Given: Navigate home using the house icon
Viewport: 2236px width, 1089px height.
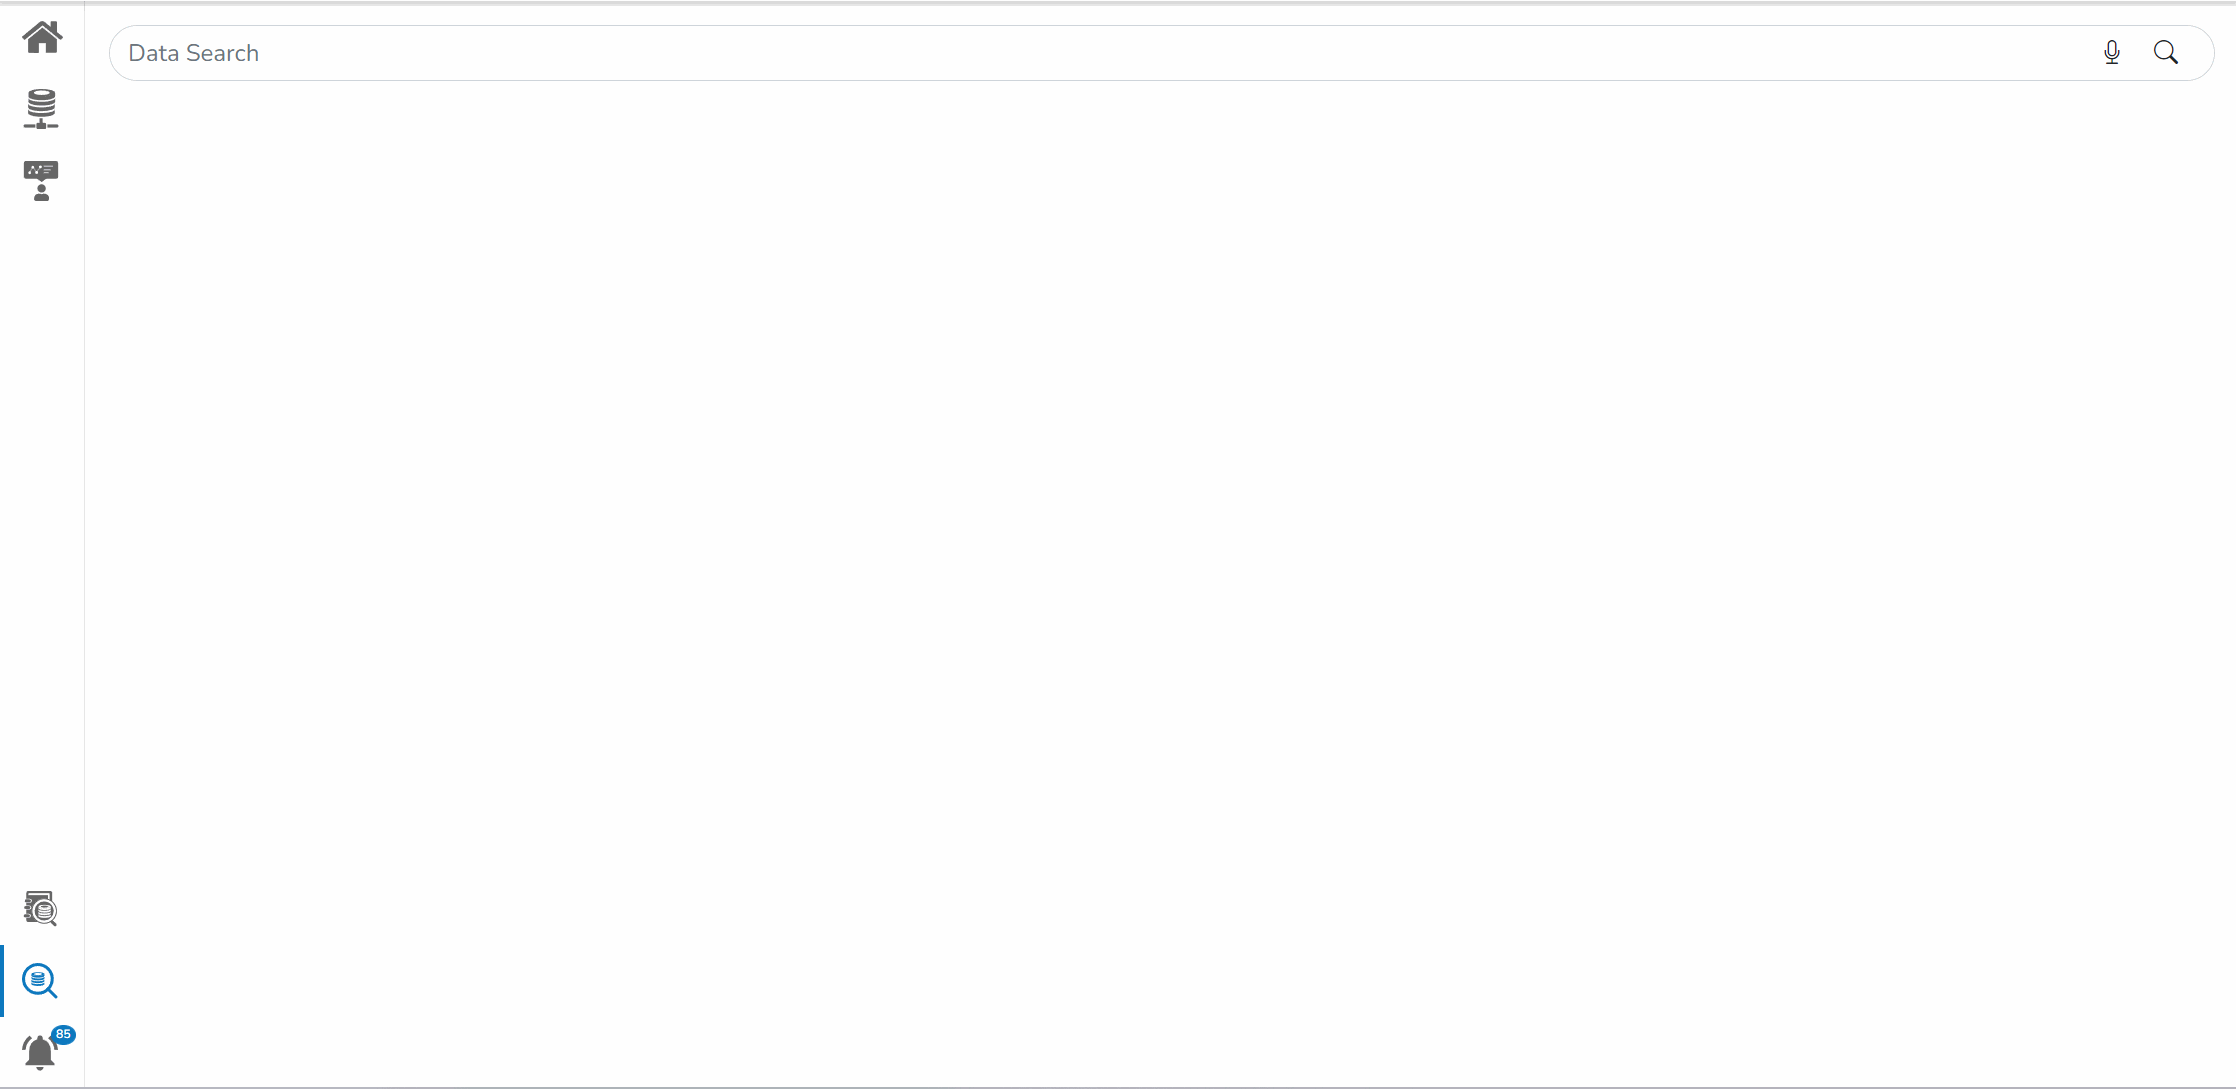Looking at the screenshot, I should 42,38.
